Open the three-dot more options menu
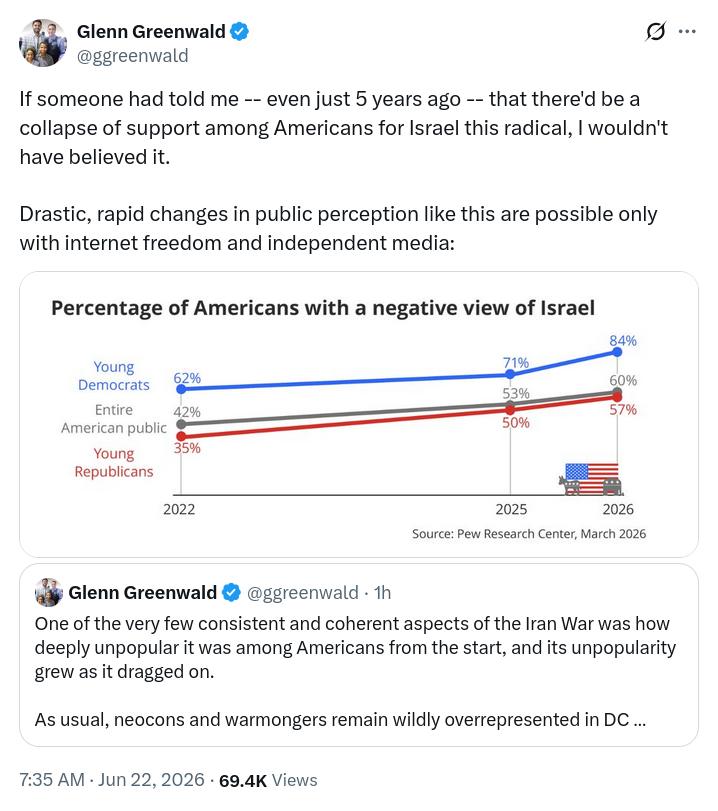This screenshot has height=811, width=718. [687, 32]
